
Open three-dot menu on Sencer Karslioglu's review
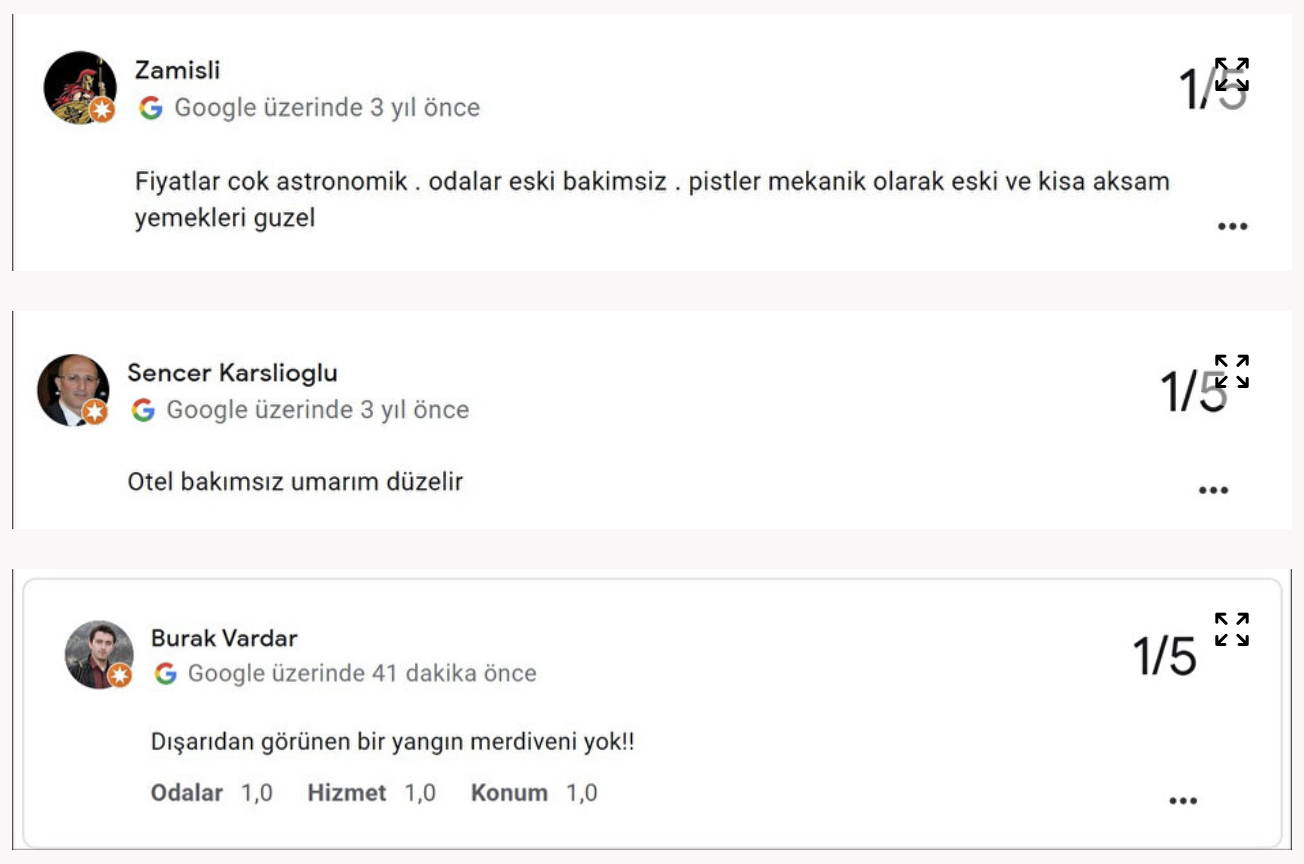click(1212, 490)
